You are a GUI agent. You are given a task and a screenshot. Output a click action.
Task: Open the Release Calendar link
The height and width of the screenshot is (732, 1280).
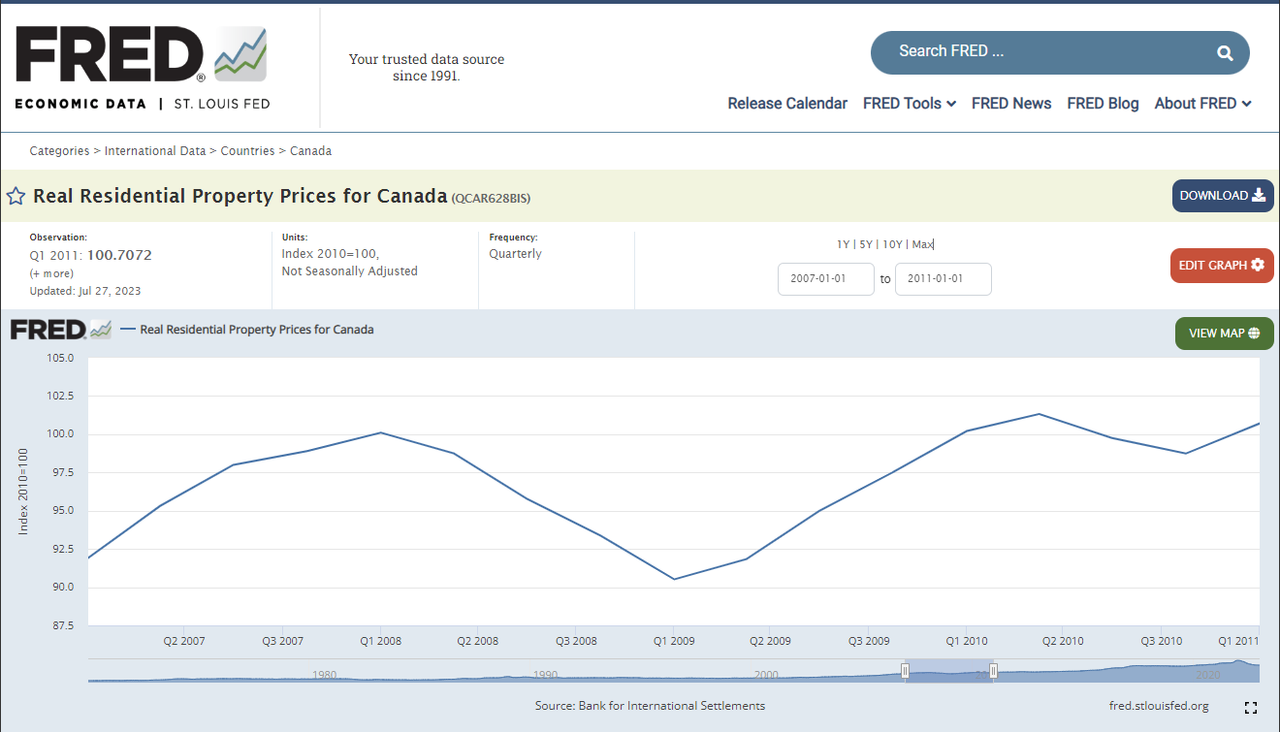pos(787,103)
